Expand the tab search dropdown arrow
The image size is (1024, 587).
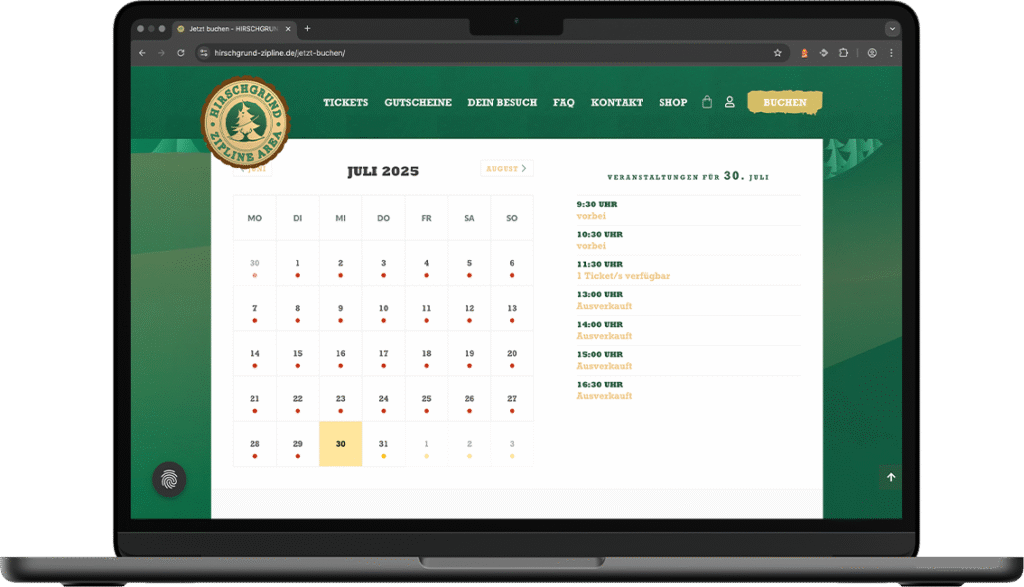(x=891, y=29)
